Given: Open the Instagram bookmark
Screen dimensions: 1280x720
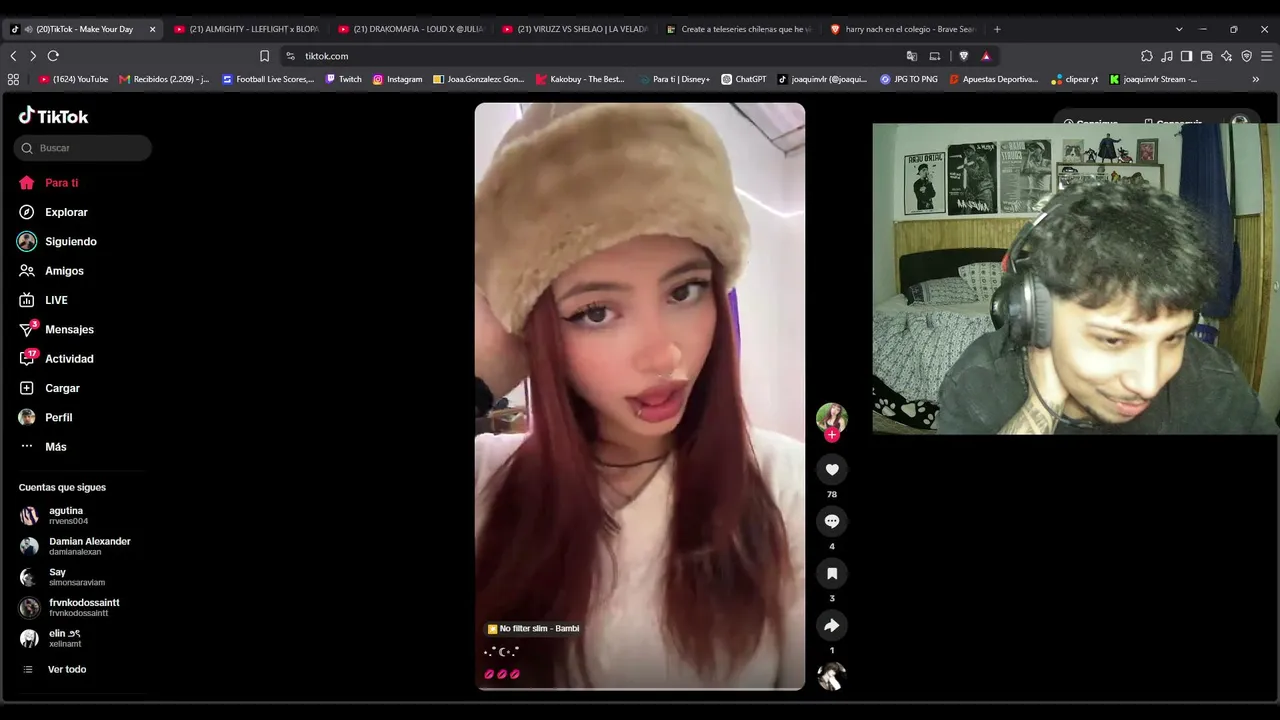Looking at the screenshot, I should point(397,79).
